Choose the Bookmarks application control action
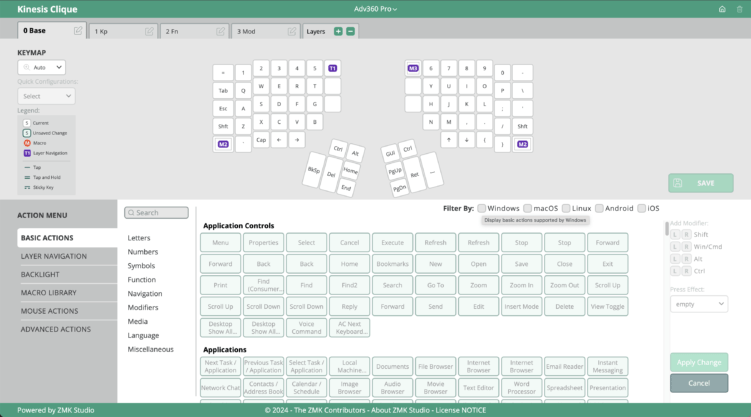The width and height of the screenshot is (751, 417). pos(392,264)
